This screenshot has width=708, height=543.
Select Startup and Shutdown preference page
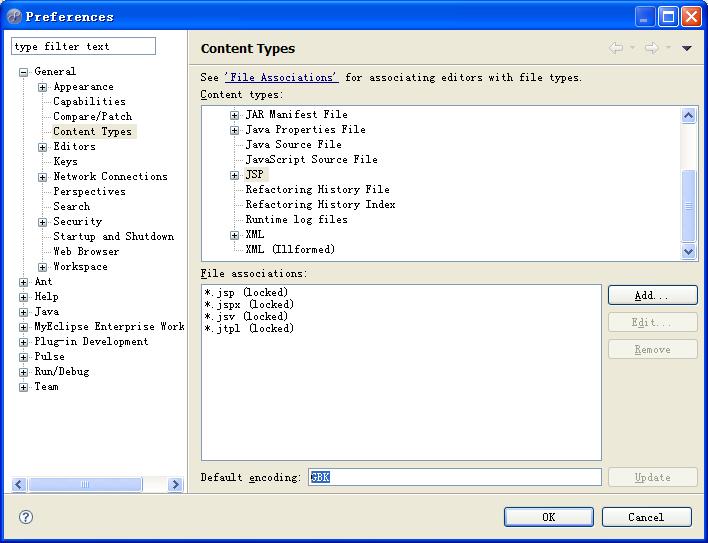coord(113,237)
